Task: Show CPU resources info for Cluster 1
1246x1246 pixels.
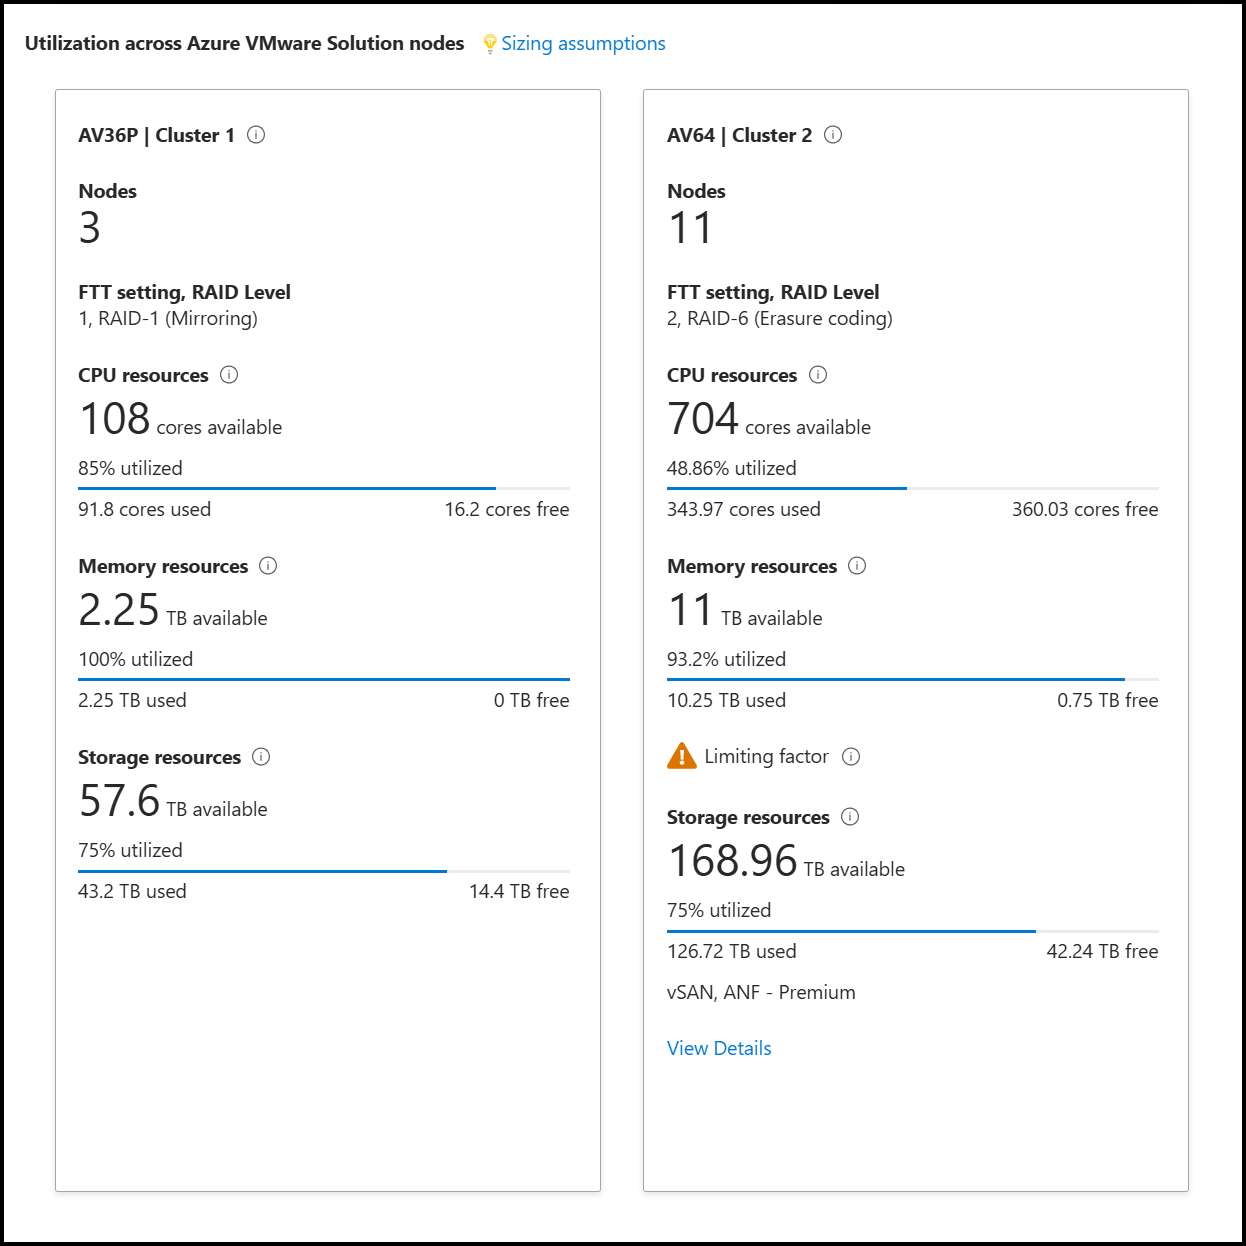Action: [x=229, y=375]
